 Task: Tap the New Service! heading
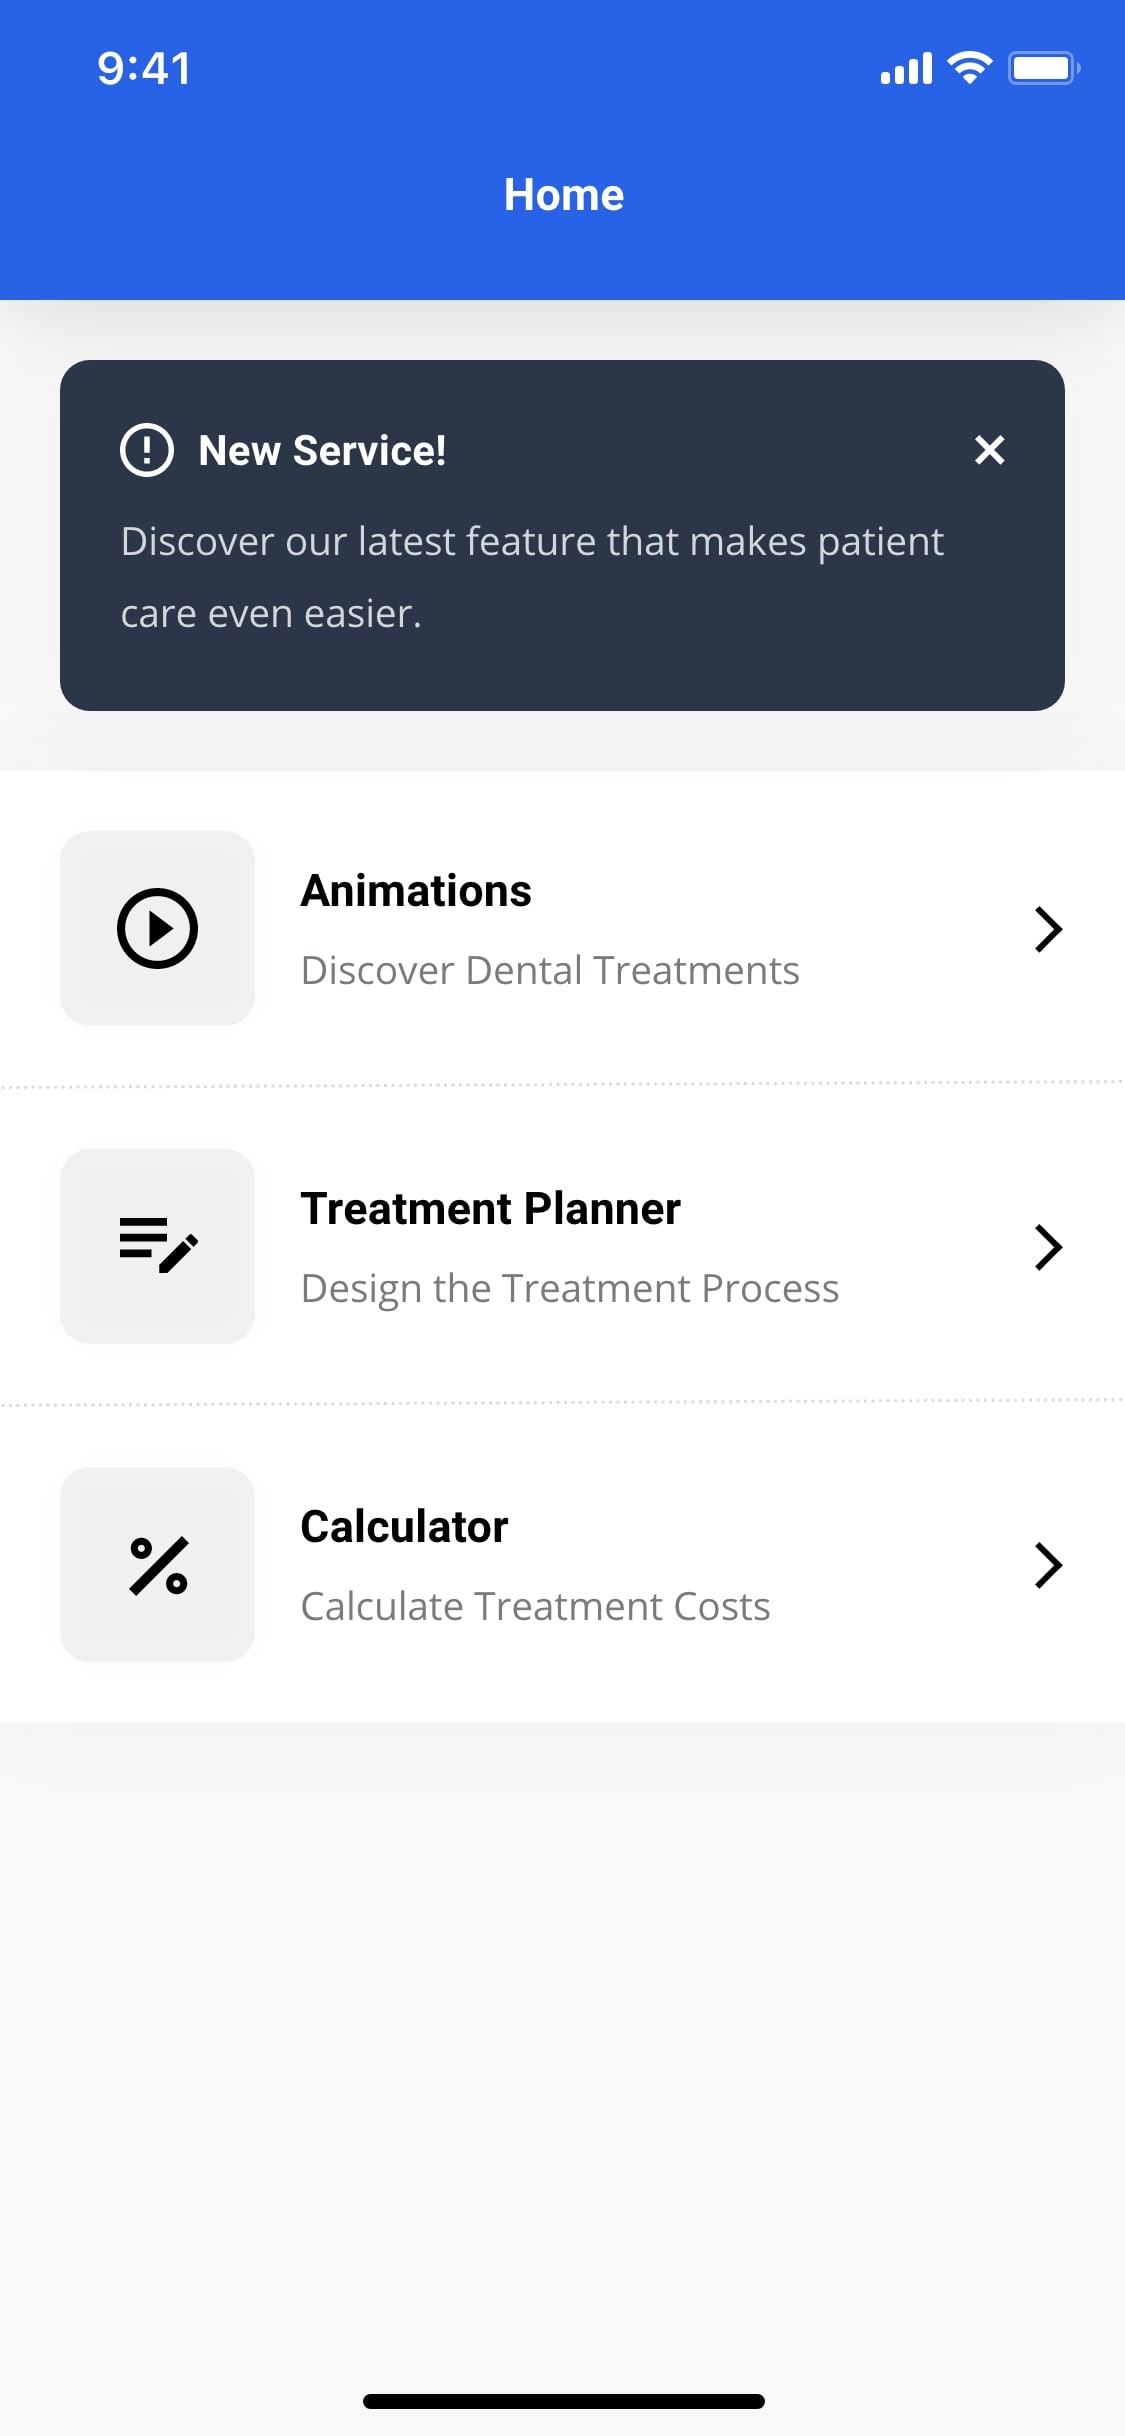click(322, 450)
